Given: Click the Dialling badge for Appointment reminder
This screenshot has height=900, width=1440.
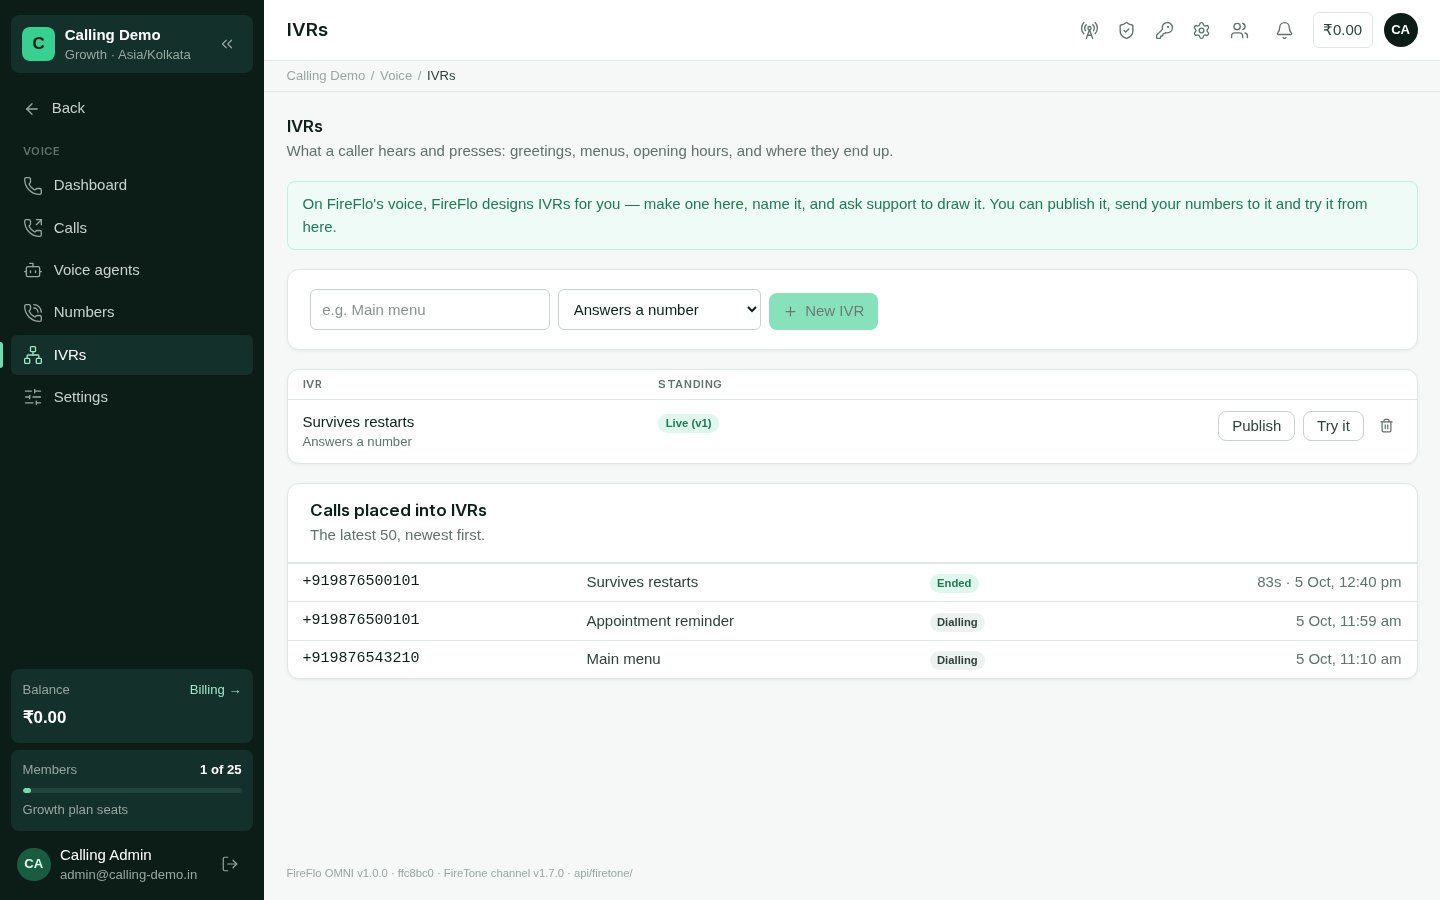Looking at the screenshot, I should click(957, 622).
